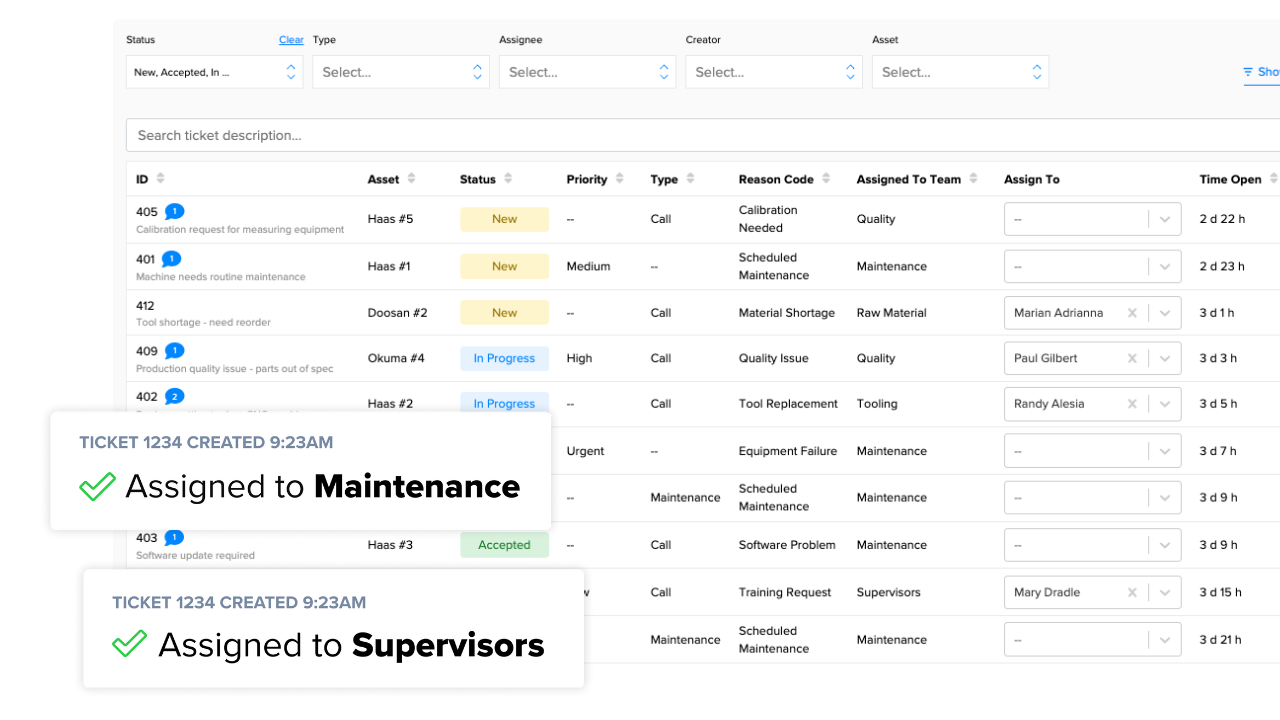1280x720 pixels.
Task: Click Assigned to Maintenance notification card
Action: click(300, 470)
